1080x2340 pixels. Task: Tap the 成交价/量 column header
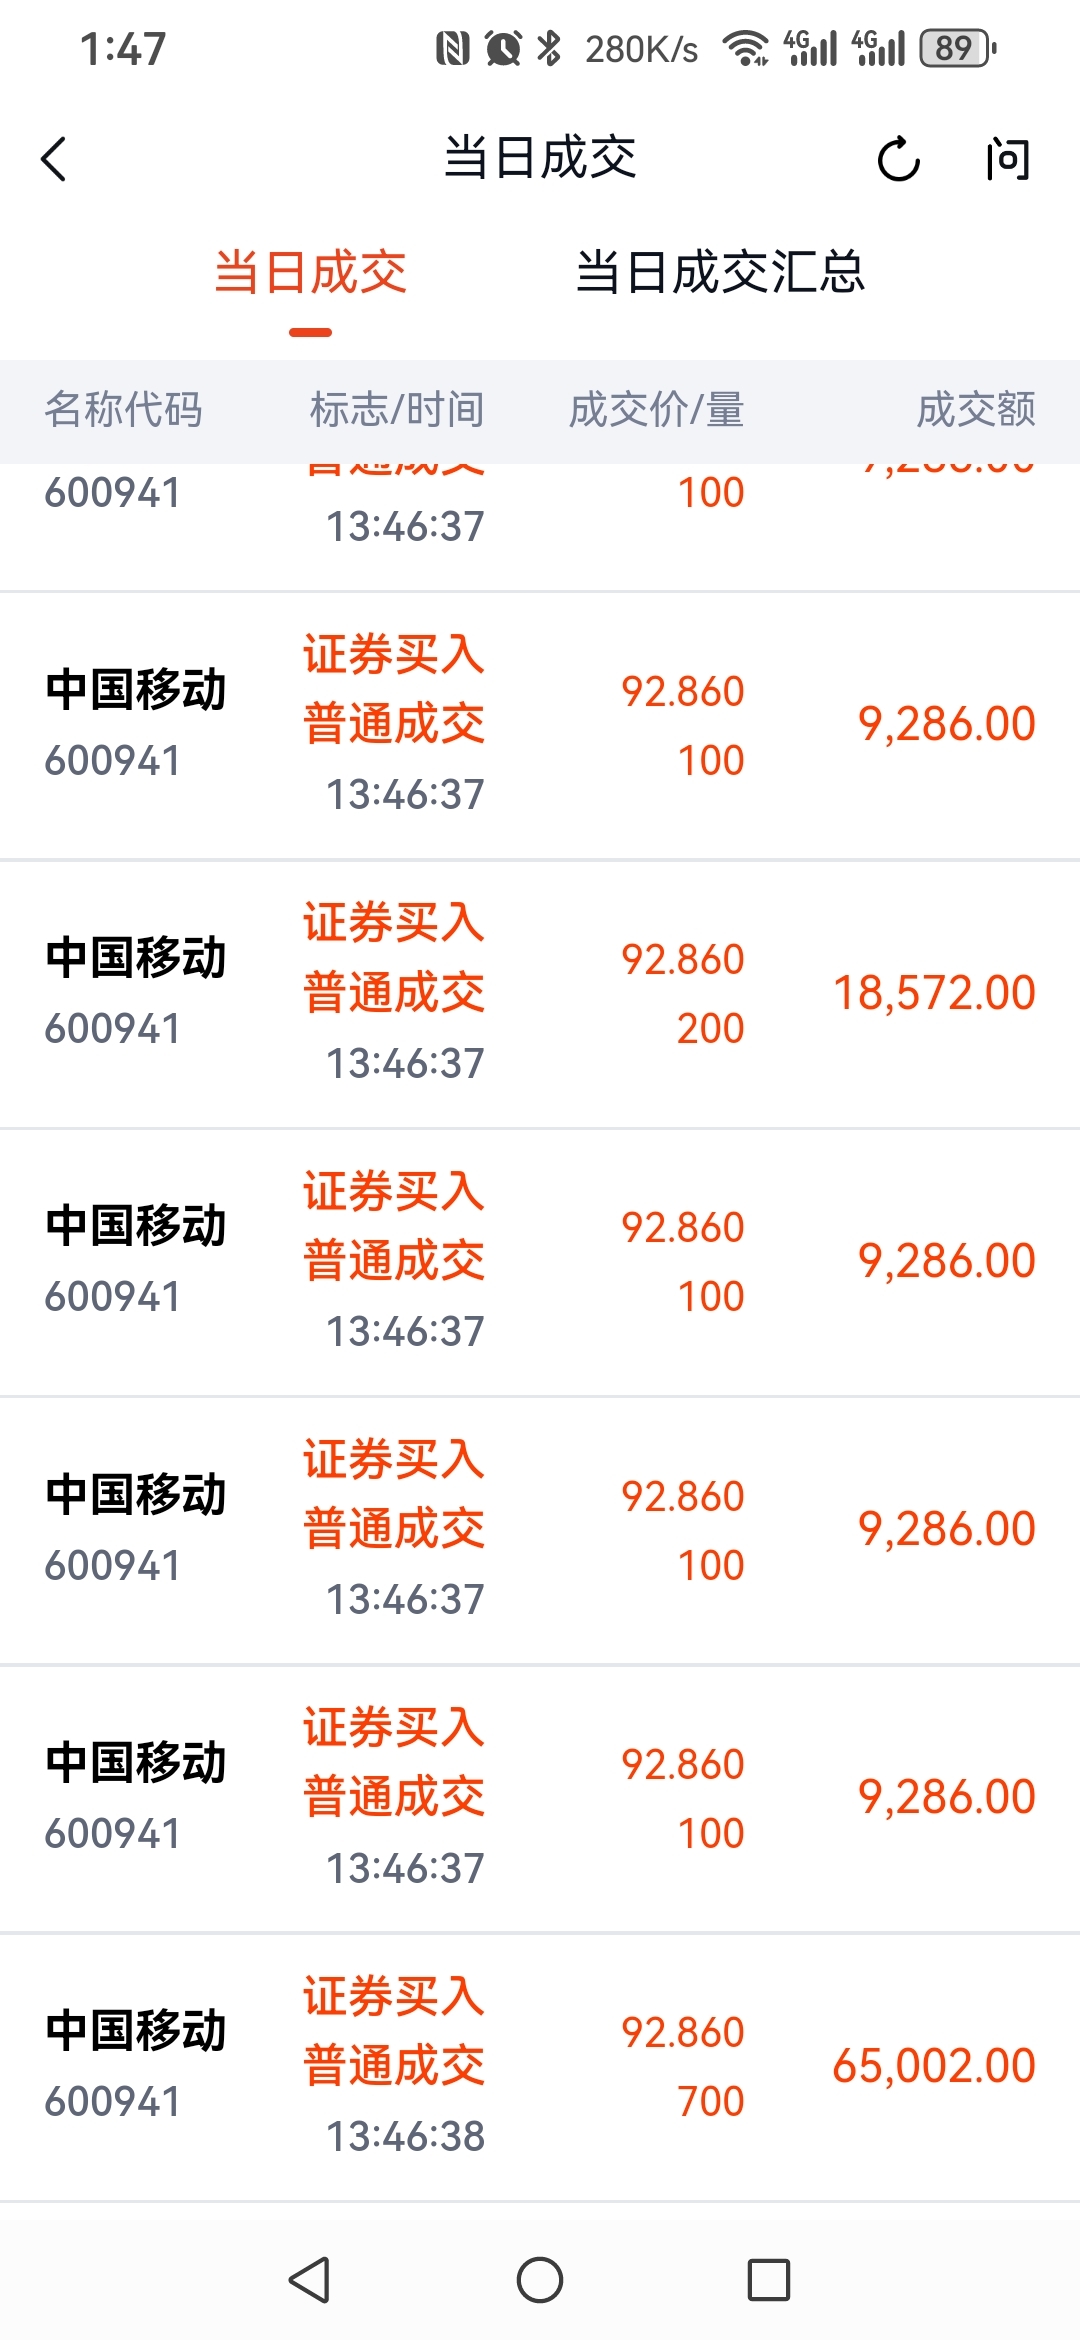pyautogui.click(x=656, y=410)
